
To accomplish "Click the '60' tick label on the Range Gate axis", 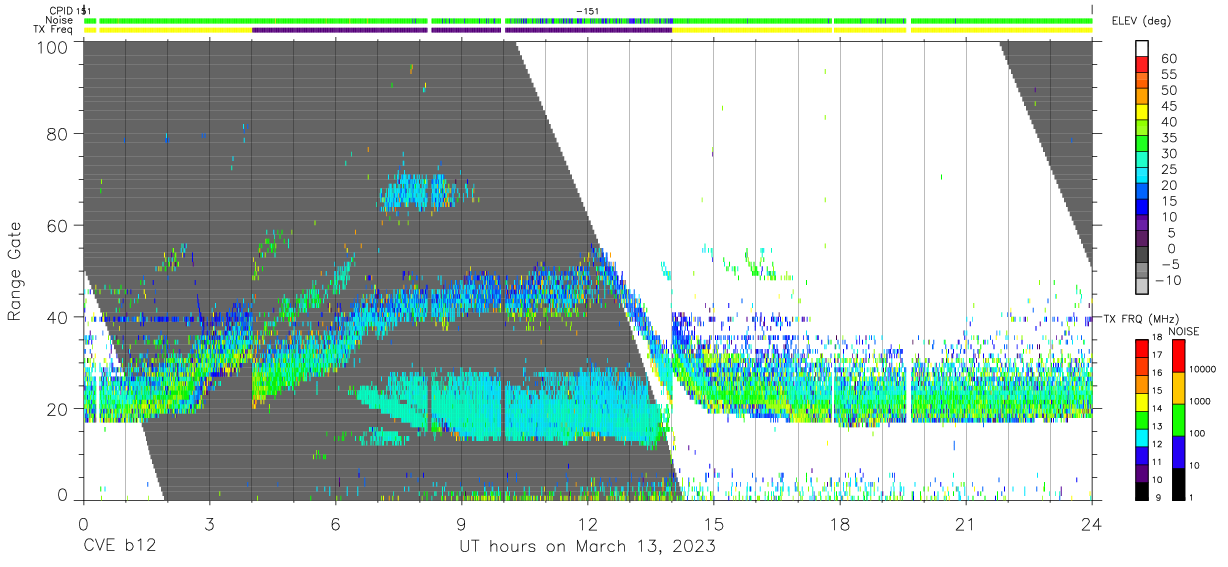I will (x=59, y=225).
